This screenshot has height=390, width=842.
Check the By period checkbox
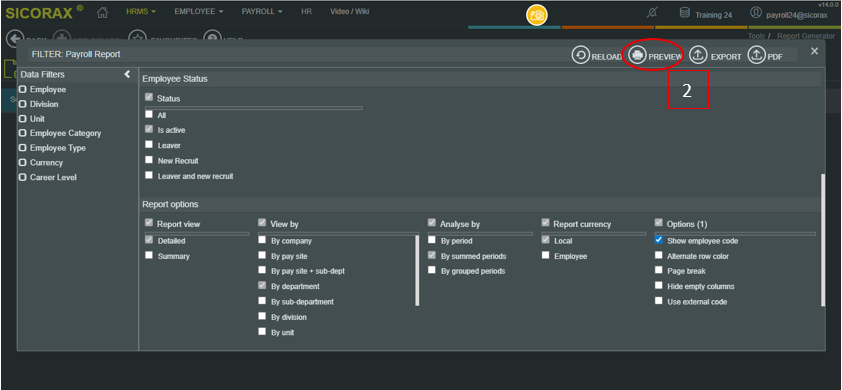(432, 240)
